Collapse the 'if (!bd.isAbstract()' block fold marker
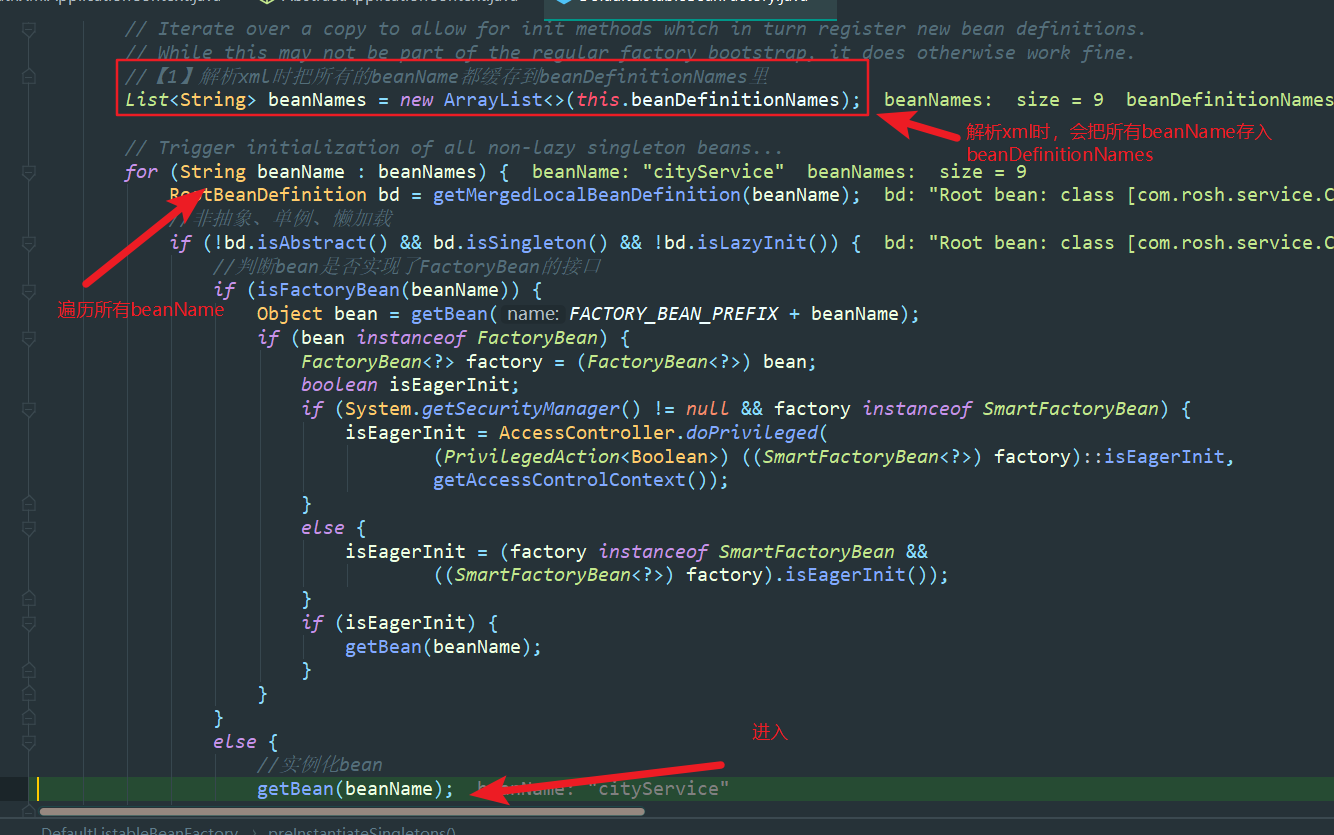The image size is (1334, 835). 29,243
